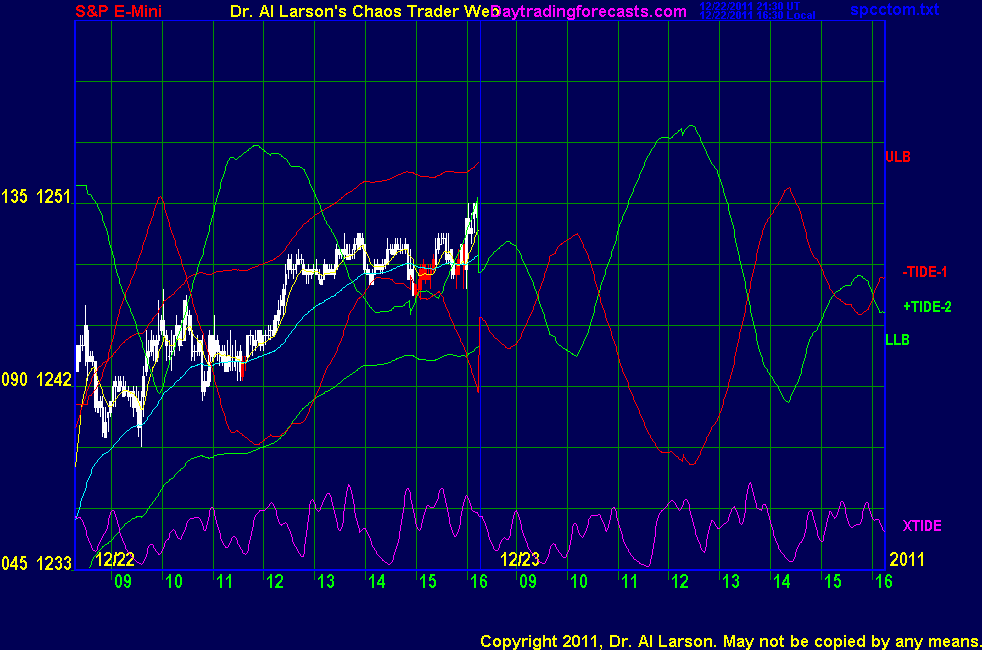Click the "11" hour label of the 12/22 session
982x650 pixels.
click(x=224, y=582)
